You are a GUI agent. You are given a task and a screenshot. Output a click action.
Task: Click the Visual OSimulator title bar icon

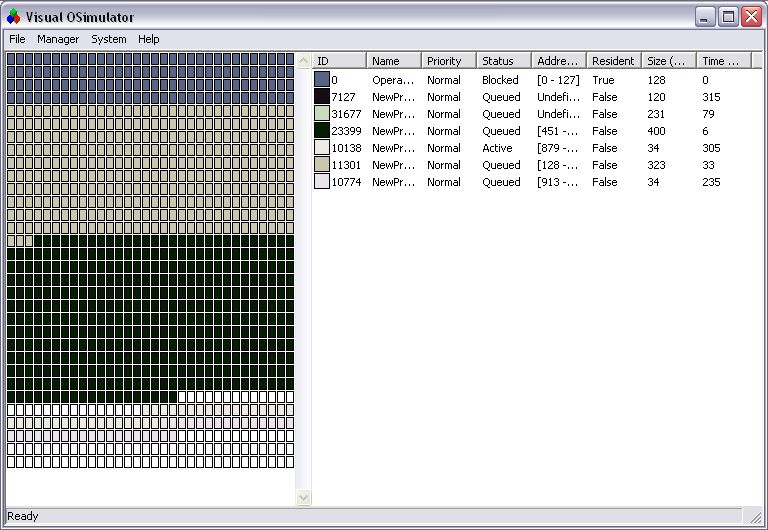click(13, 17)
